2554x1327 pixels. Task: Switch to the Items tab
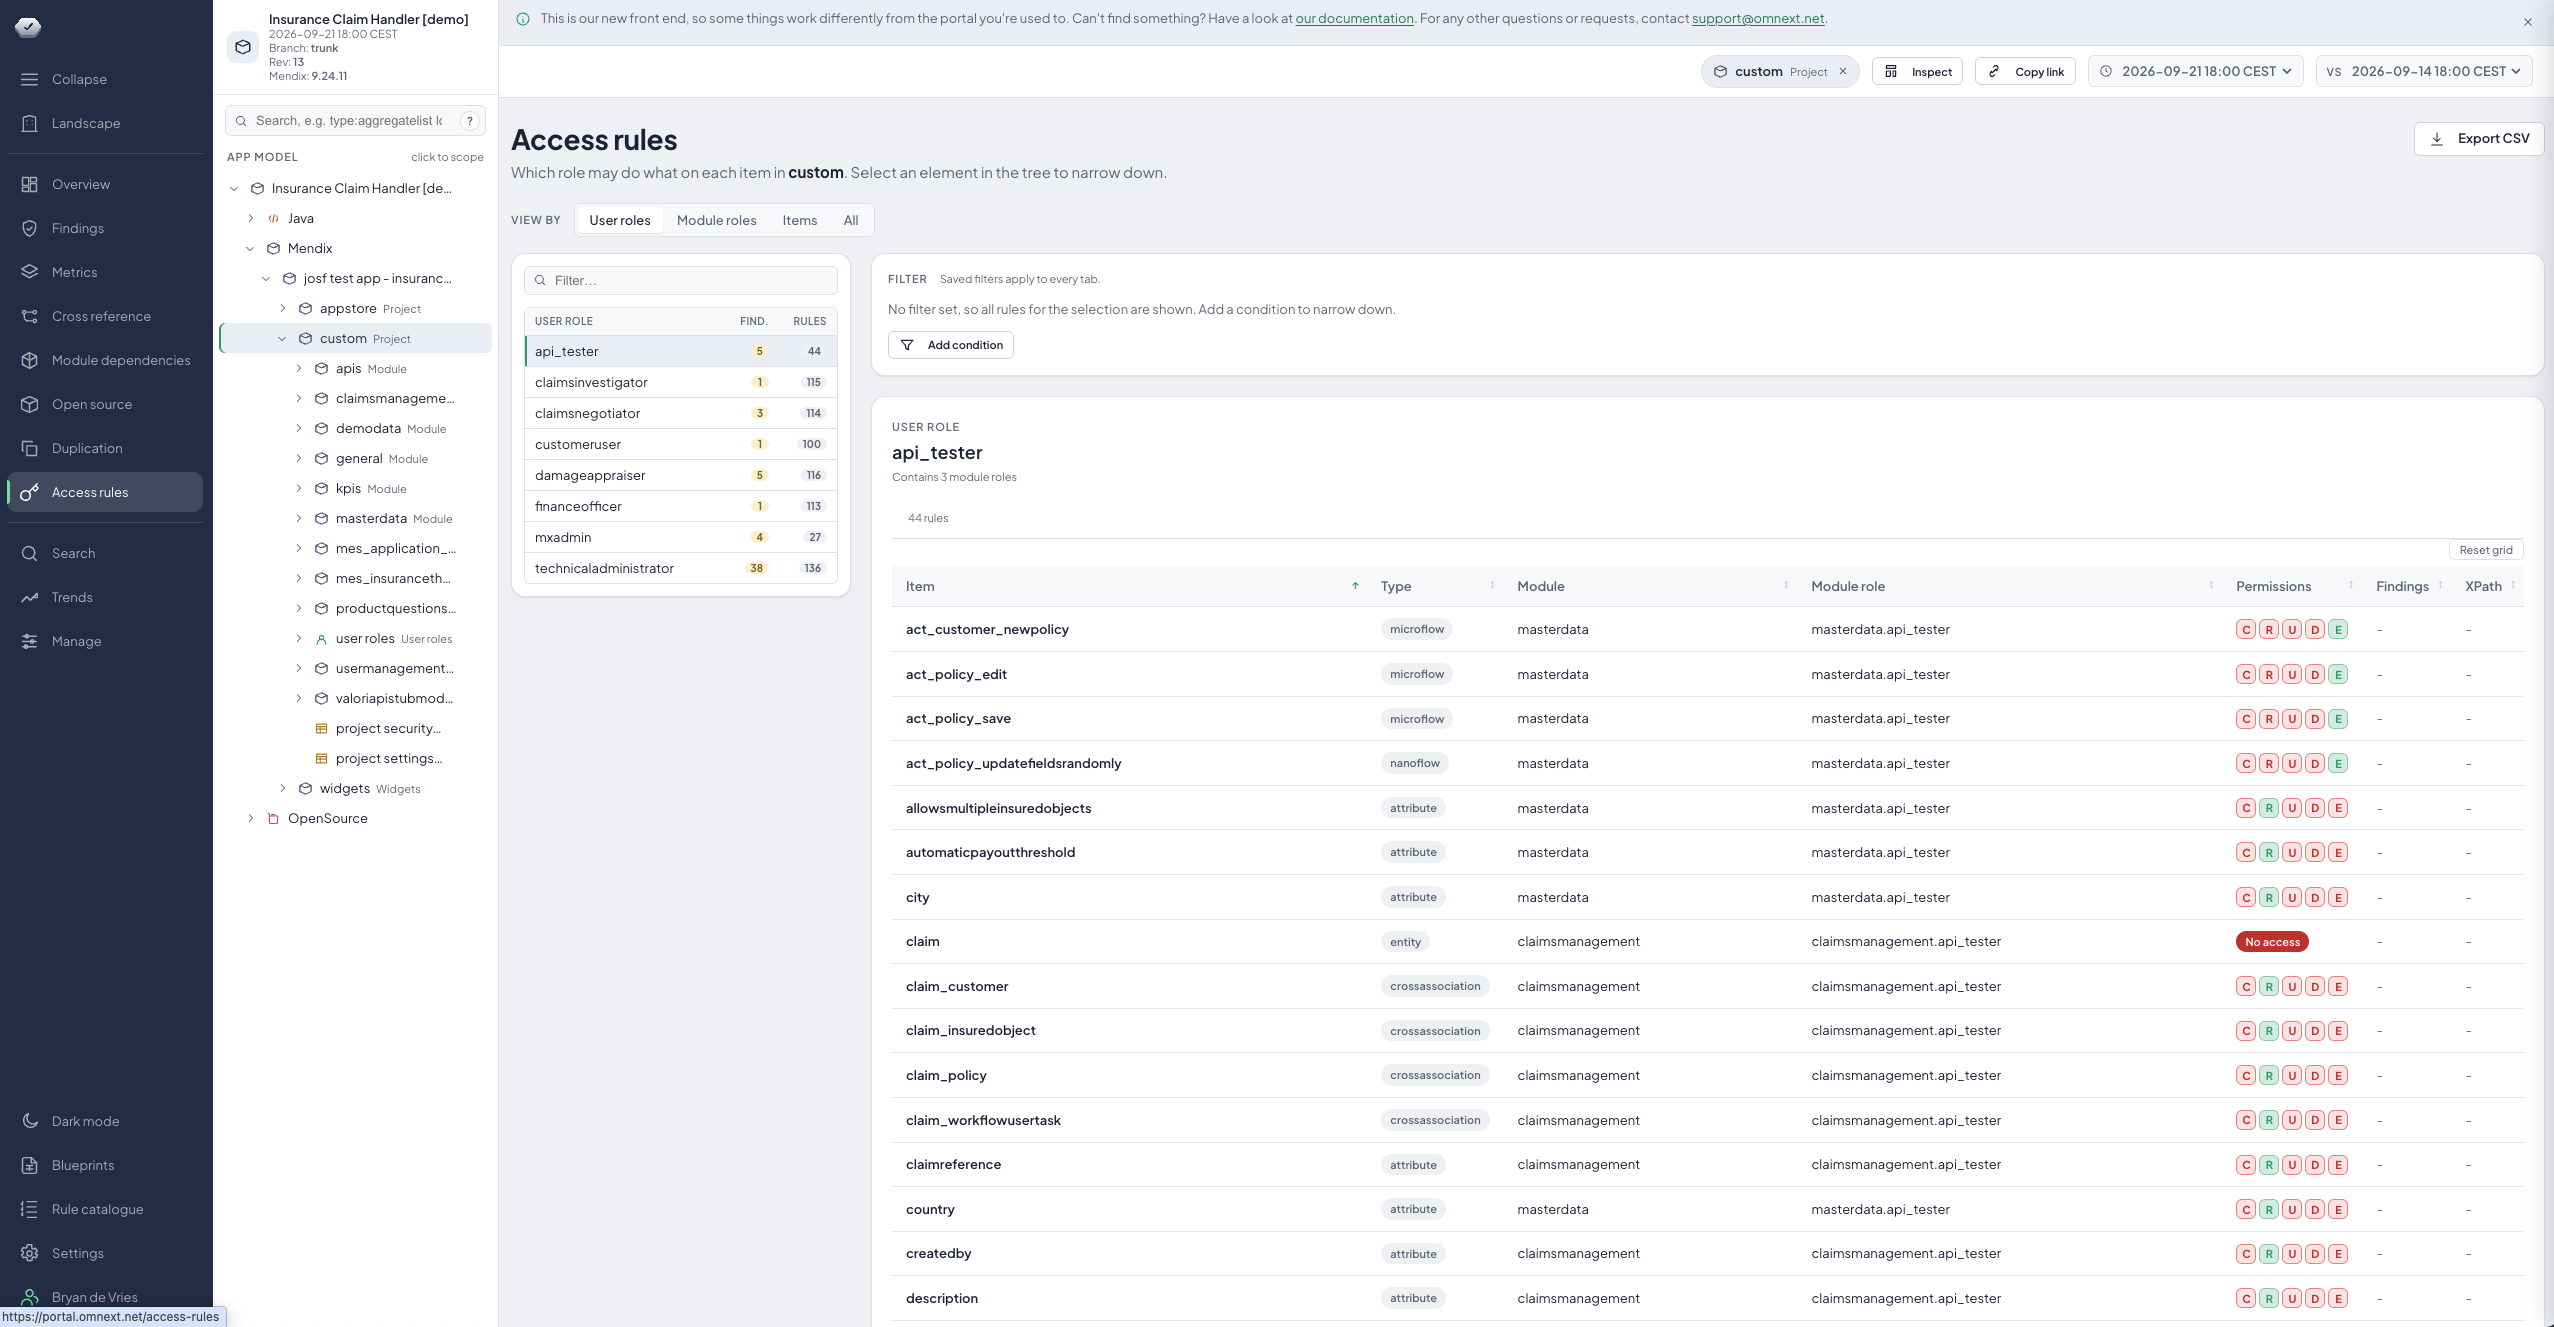(799, 220)
